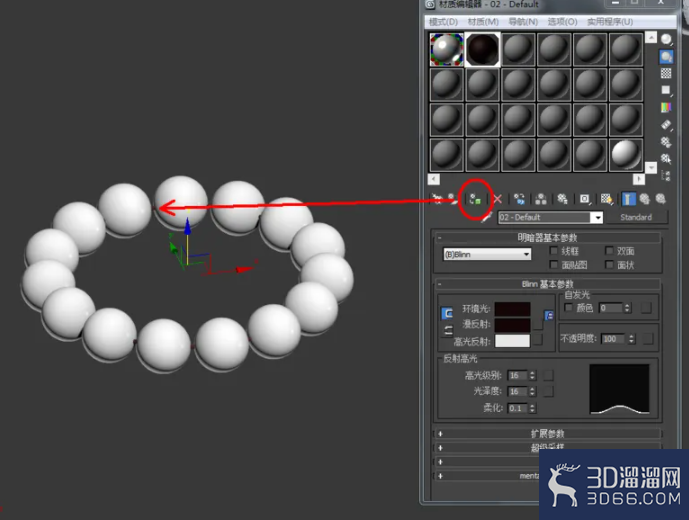Collapse Blinn 基本参数 rollout

(x=548, y=284)
